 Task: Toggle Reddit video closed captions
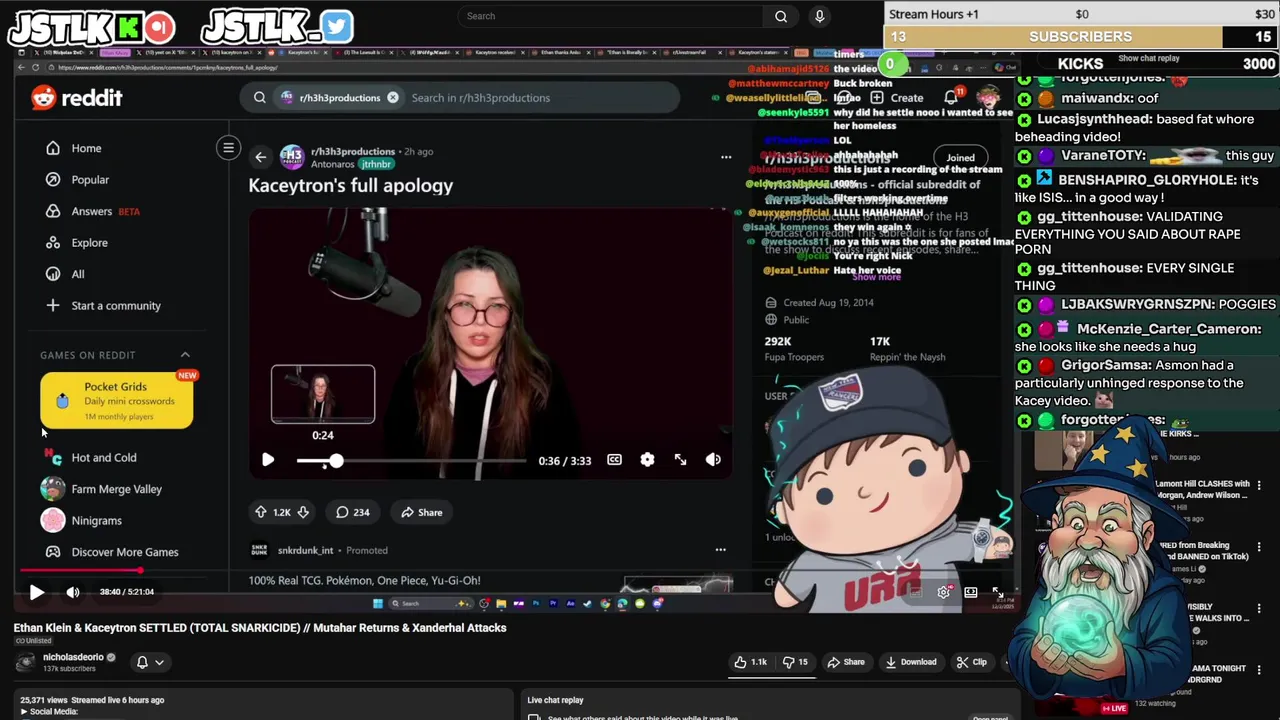(x=614, y=460)
